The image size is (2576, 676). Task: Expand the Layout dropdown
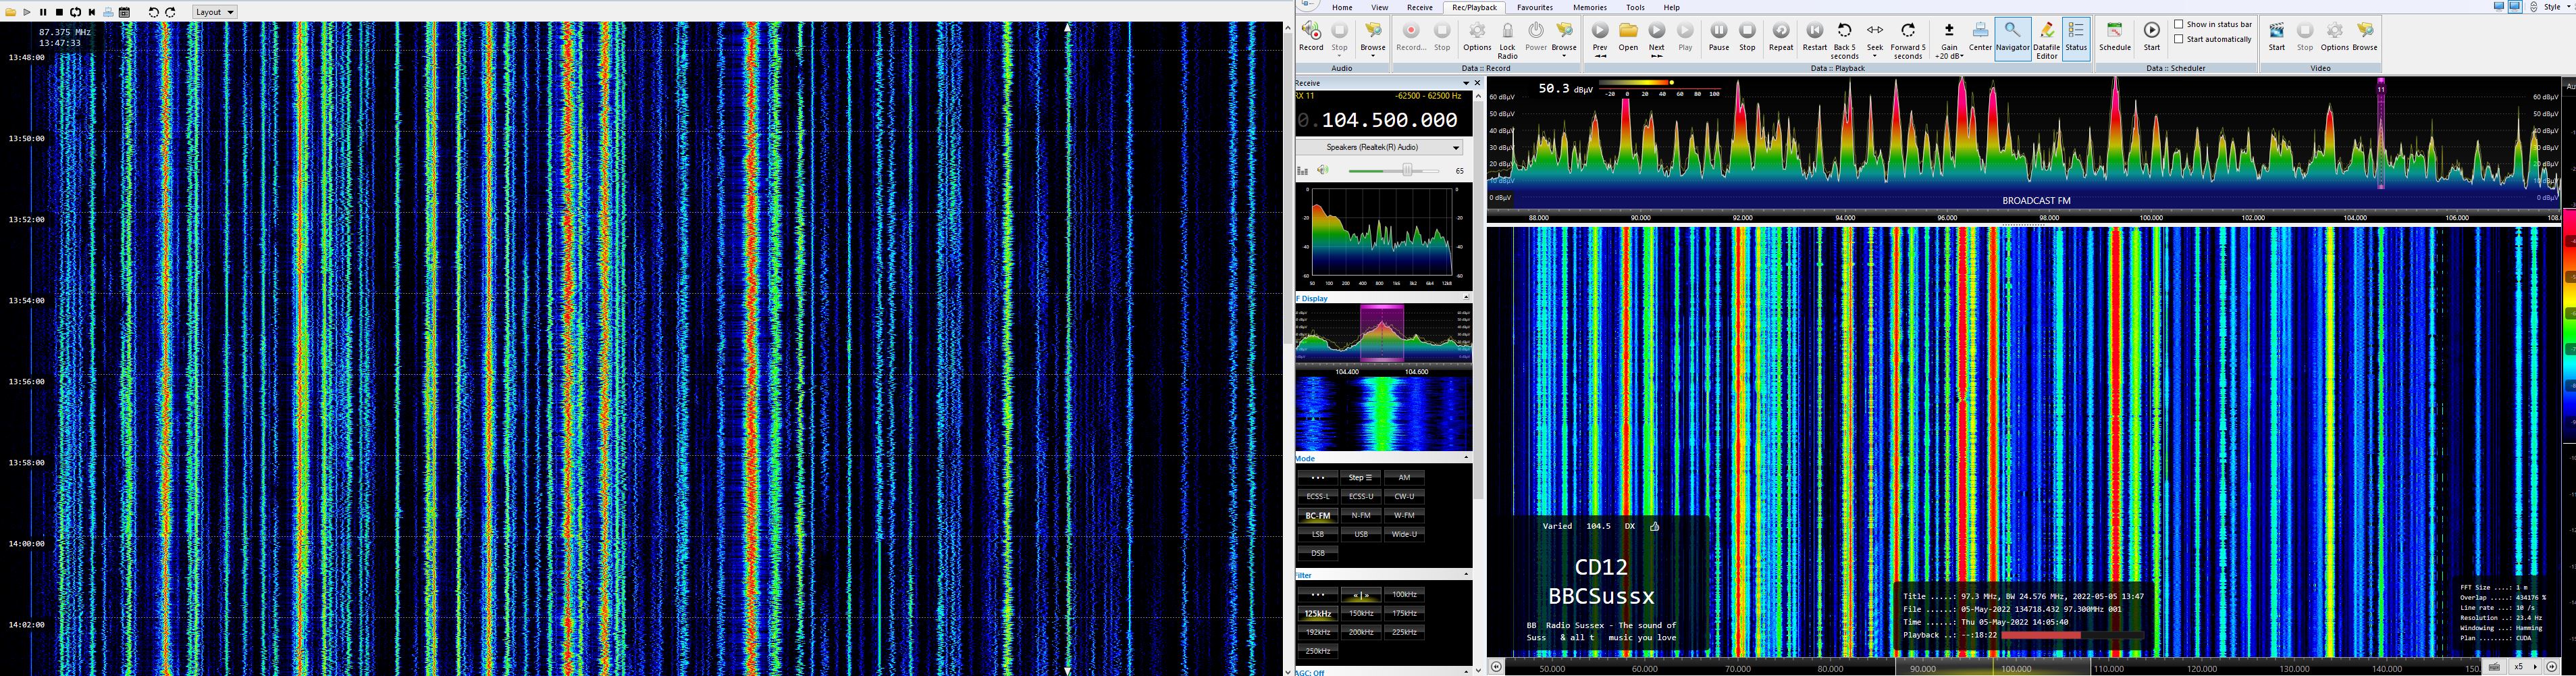[x=214, y=12]
